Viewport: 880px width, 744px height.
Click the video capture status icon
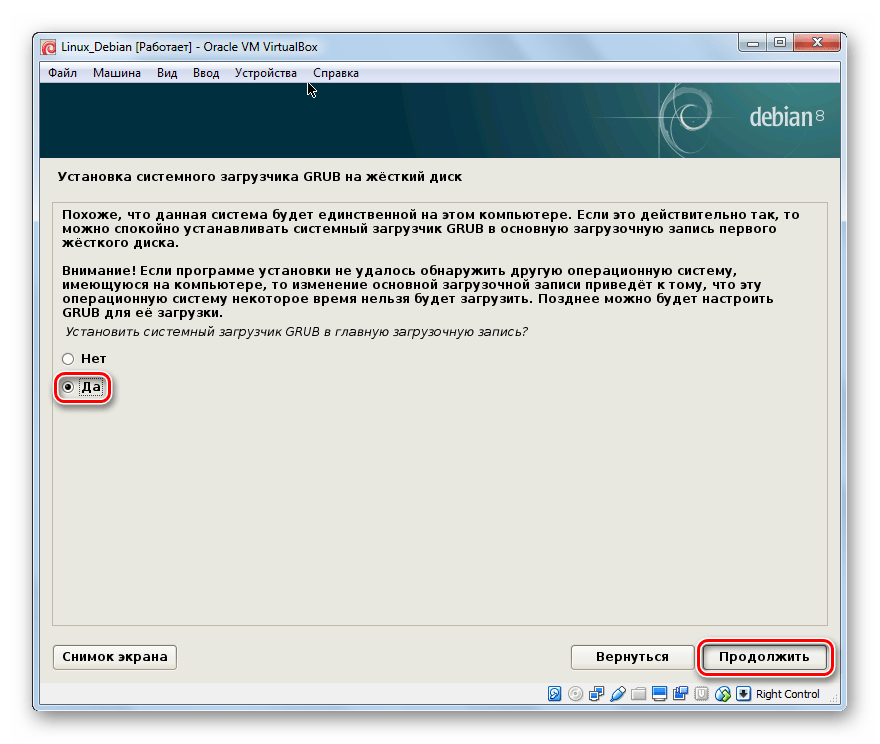681,694
